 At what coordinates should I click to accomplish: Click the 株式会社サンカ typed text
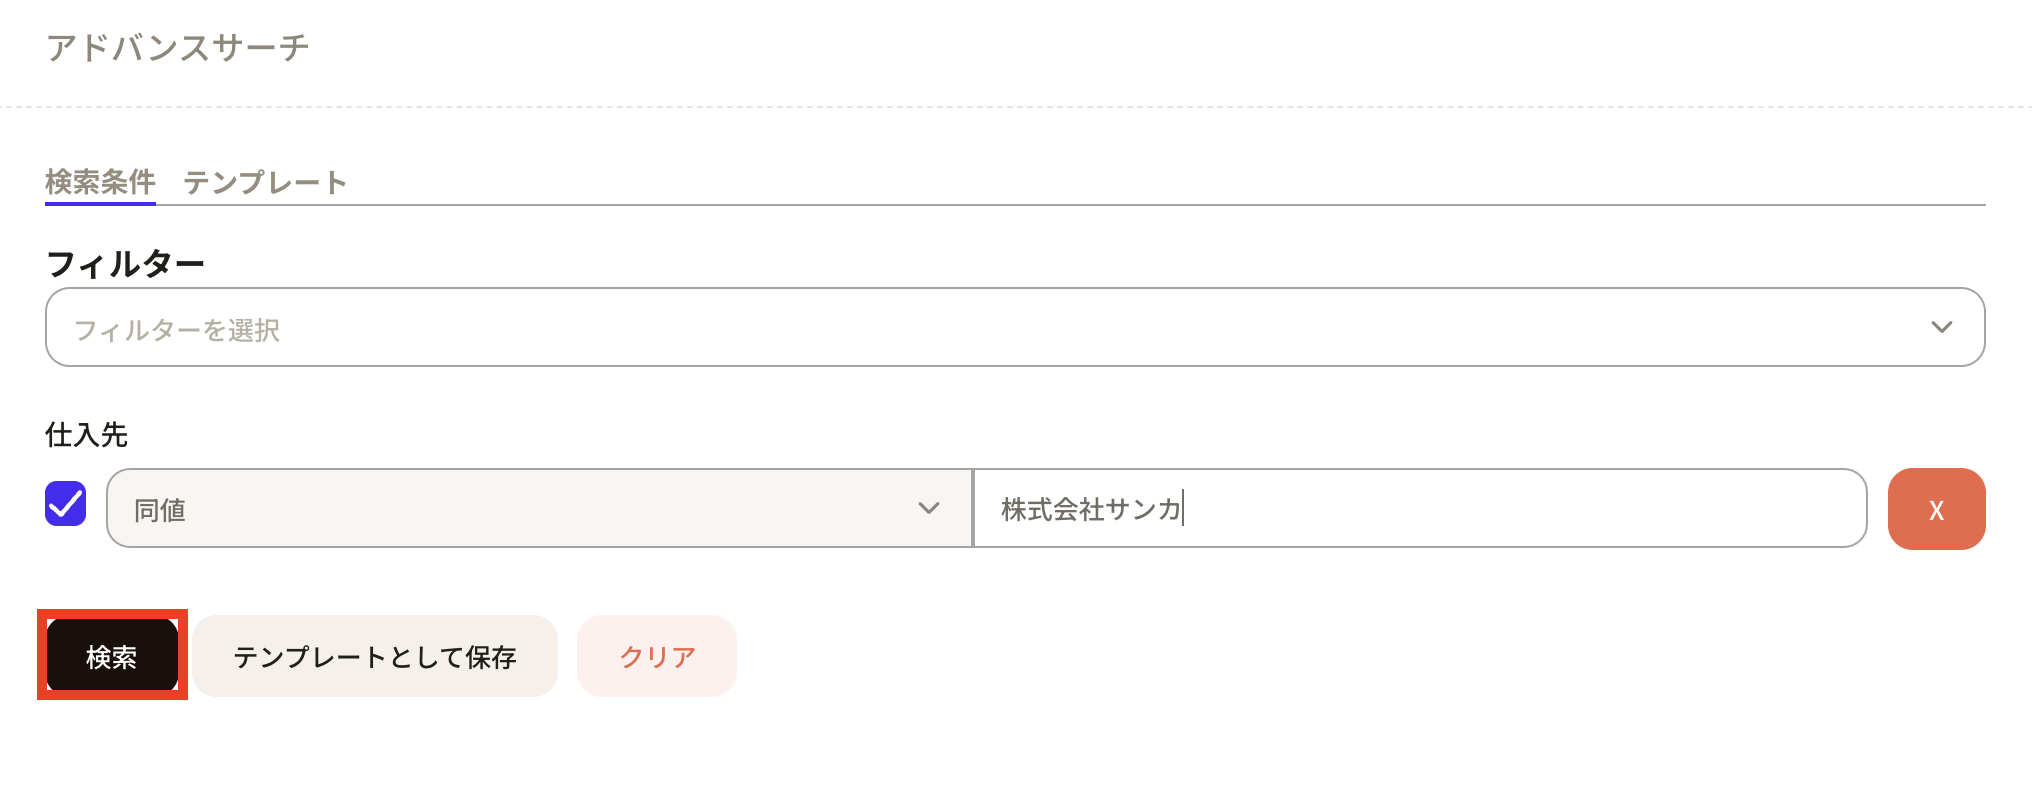pyautogui.click(x=1091, y=509)
